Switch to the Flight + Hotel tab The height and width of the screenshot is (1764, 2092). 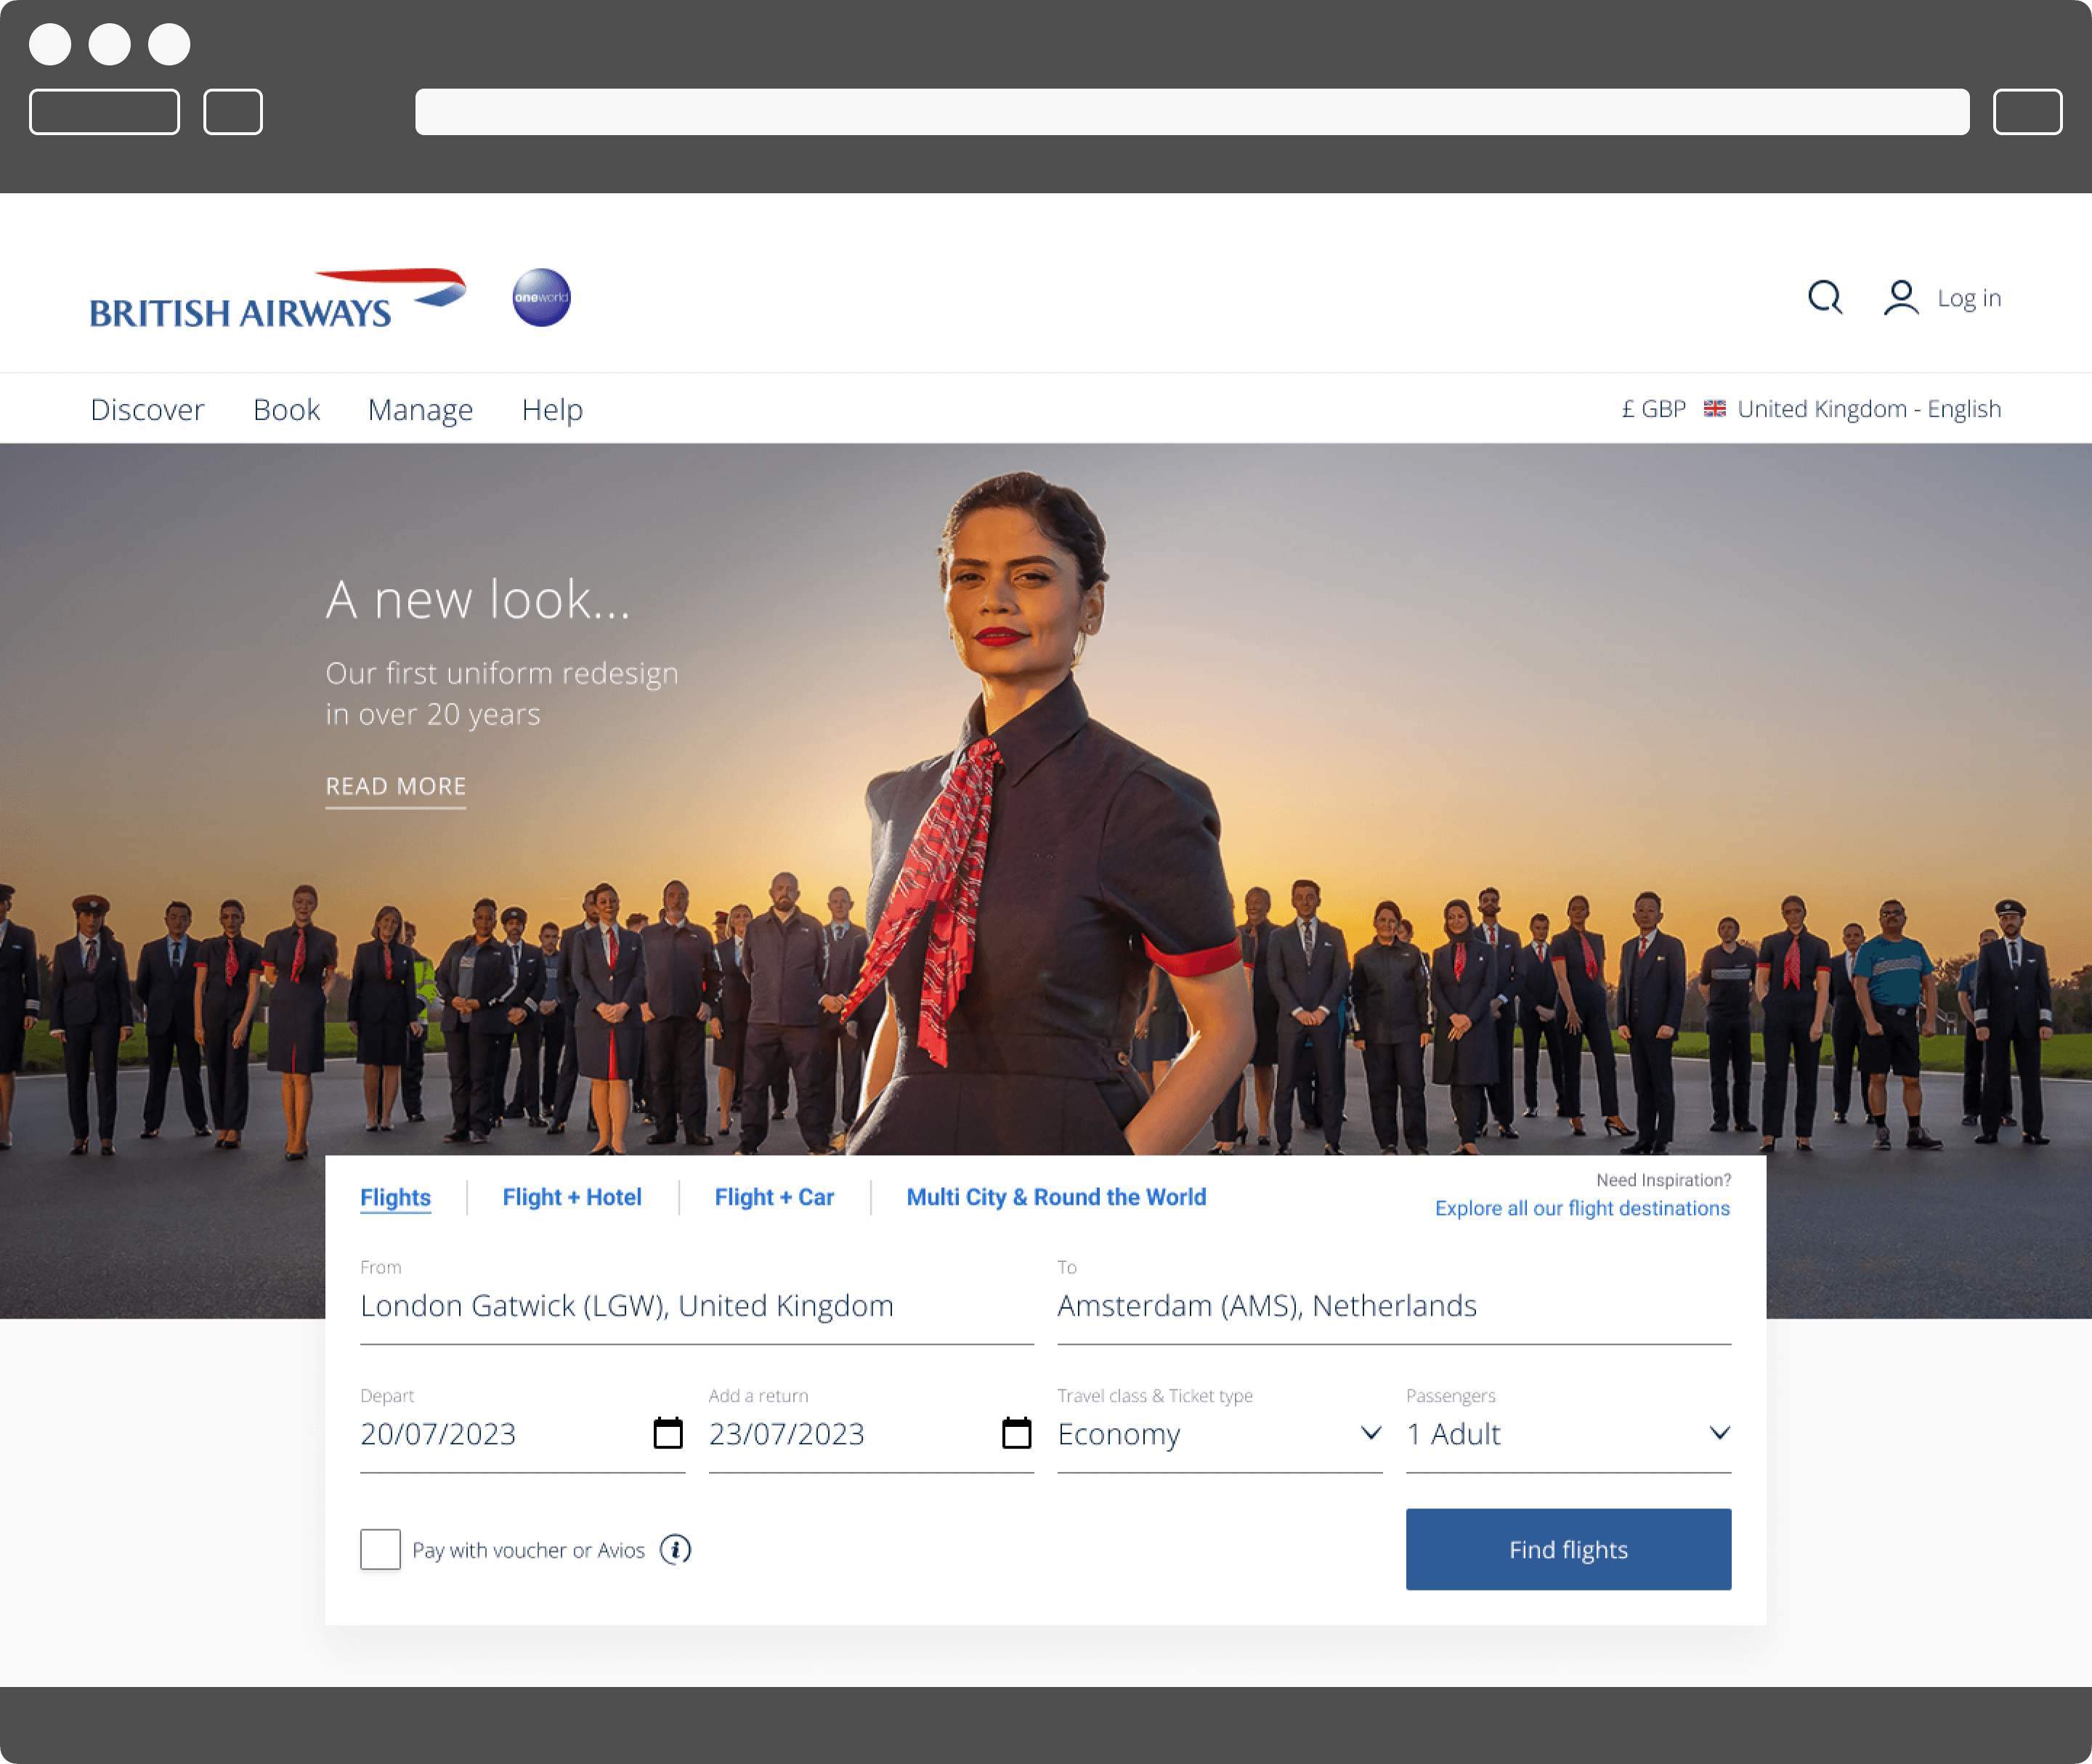(x=572, y=1197)
